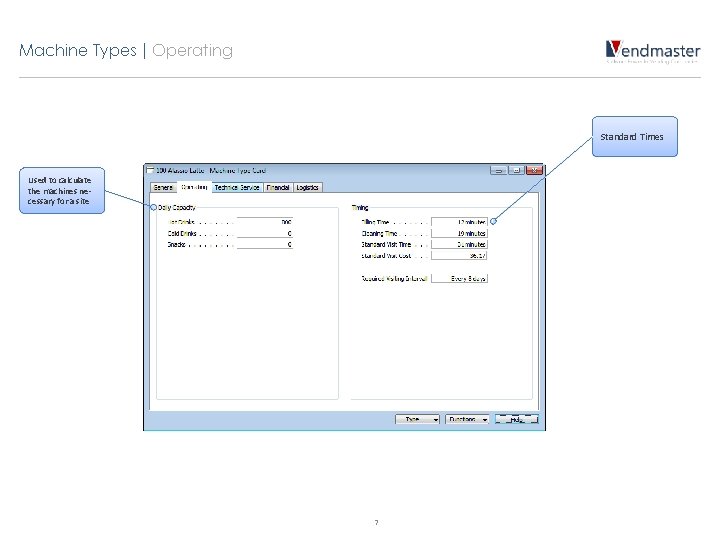This screenshot has width=720, height=540.
Task: Select the Operating tab
Action: point(194,187)
